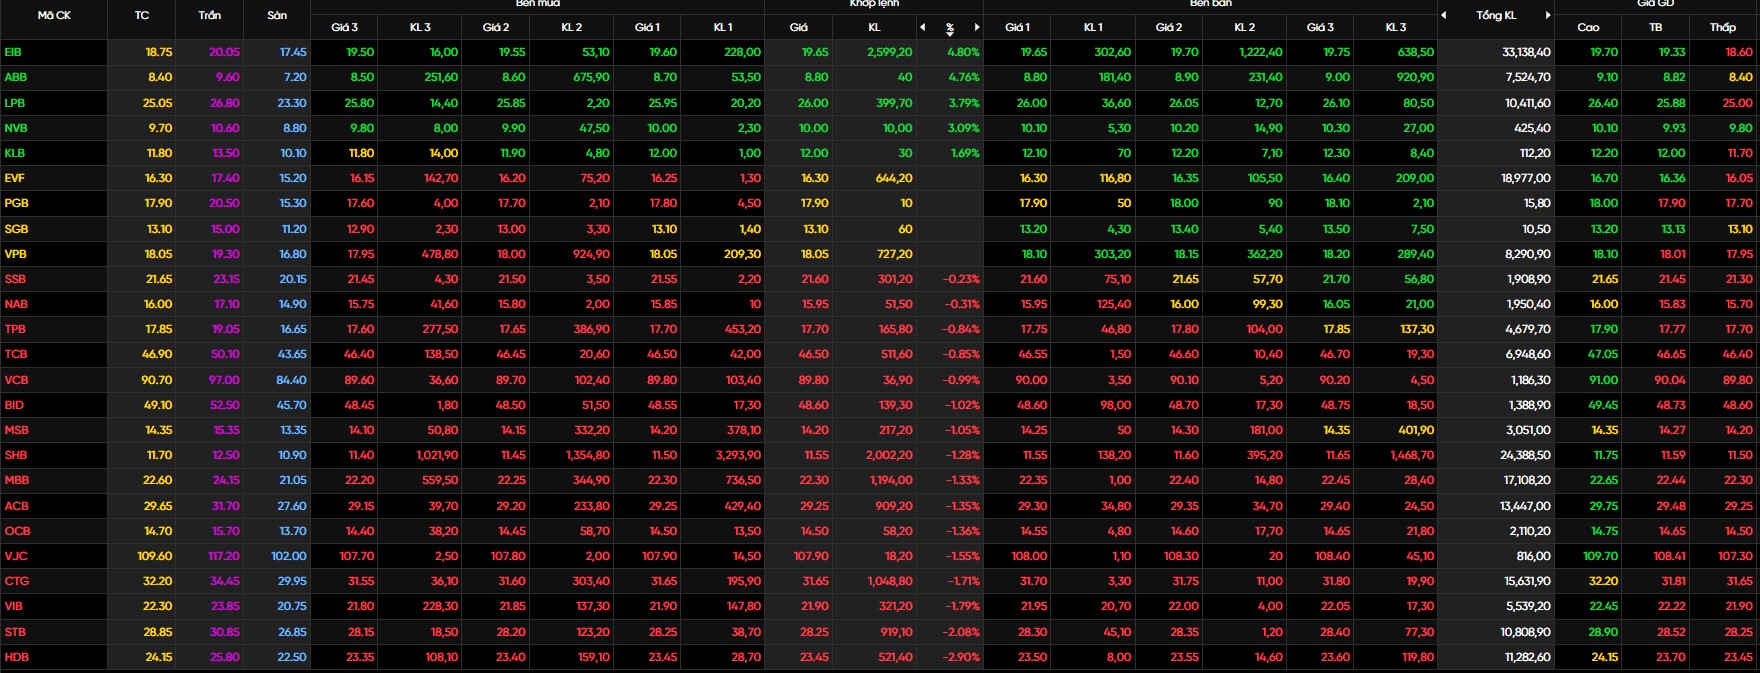Click MBB total volume 17,108,20
This screenshot has height=673, width=1760.
coord(1526,480)
